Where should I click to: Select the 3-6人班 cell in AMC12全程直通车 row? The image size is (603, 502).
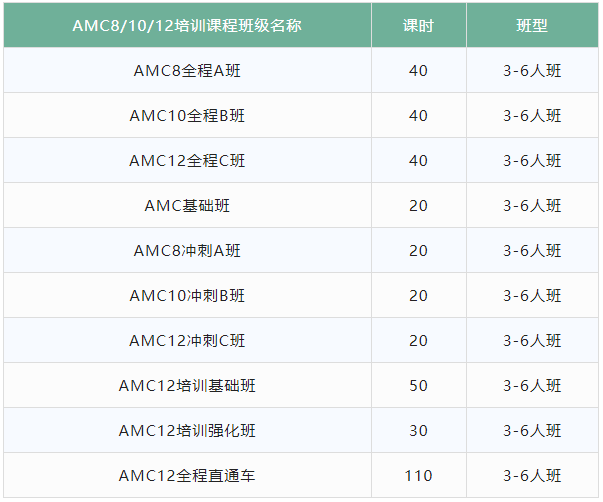point(532,476)
